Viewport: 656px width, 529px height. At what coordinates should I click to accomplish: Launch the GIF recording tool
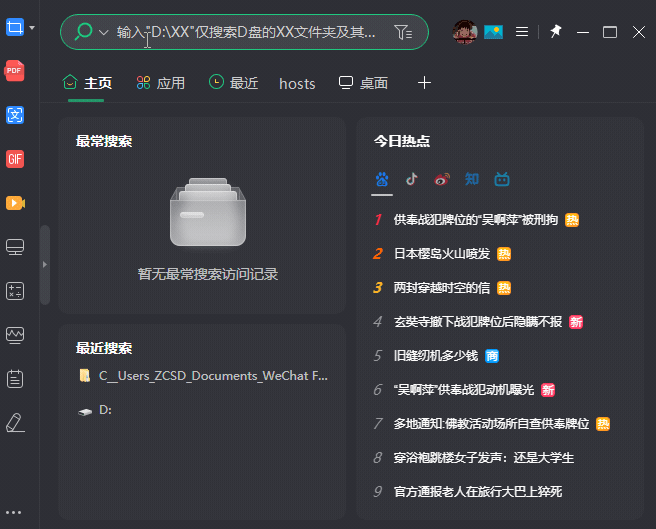[x=14, y=159]
